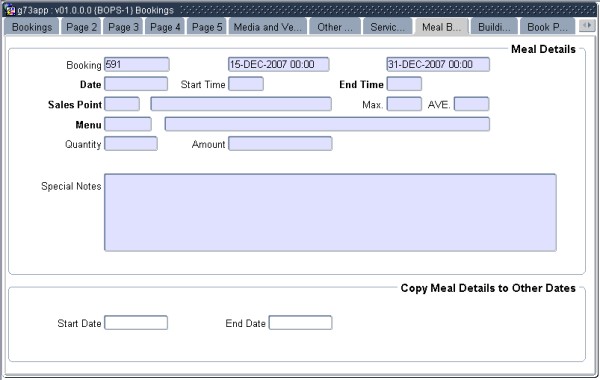Viewport: 600px width, 380px height.
Task: Click the Meal Details section heading
Action: click(543, 49)
